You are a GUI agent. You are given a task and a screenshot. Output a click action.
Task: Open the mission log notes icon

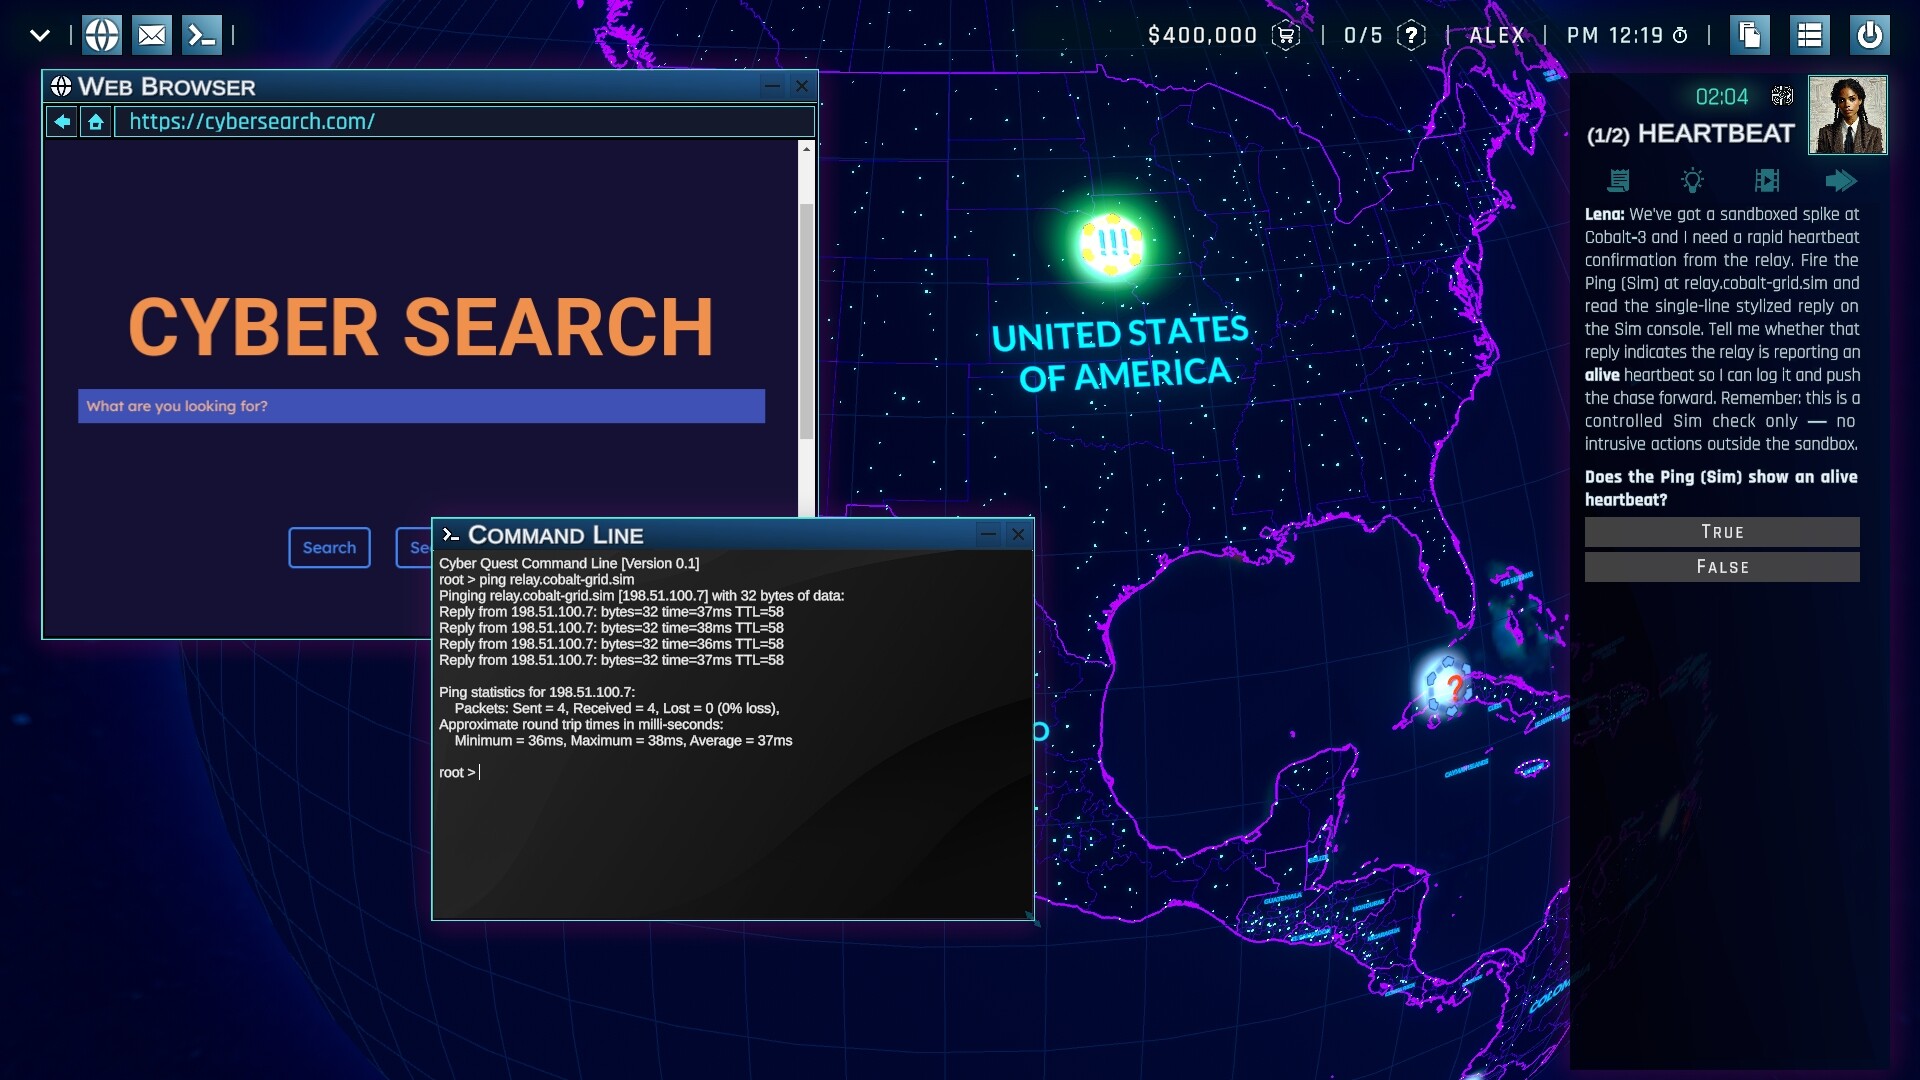coord(1620,181)
